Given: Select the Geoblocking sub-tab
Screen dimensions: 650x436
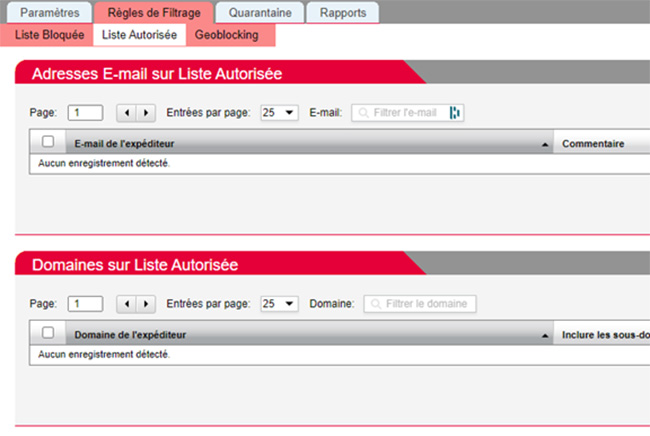Looking at the screenshot, I should 227,35.
